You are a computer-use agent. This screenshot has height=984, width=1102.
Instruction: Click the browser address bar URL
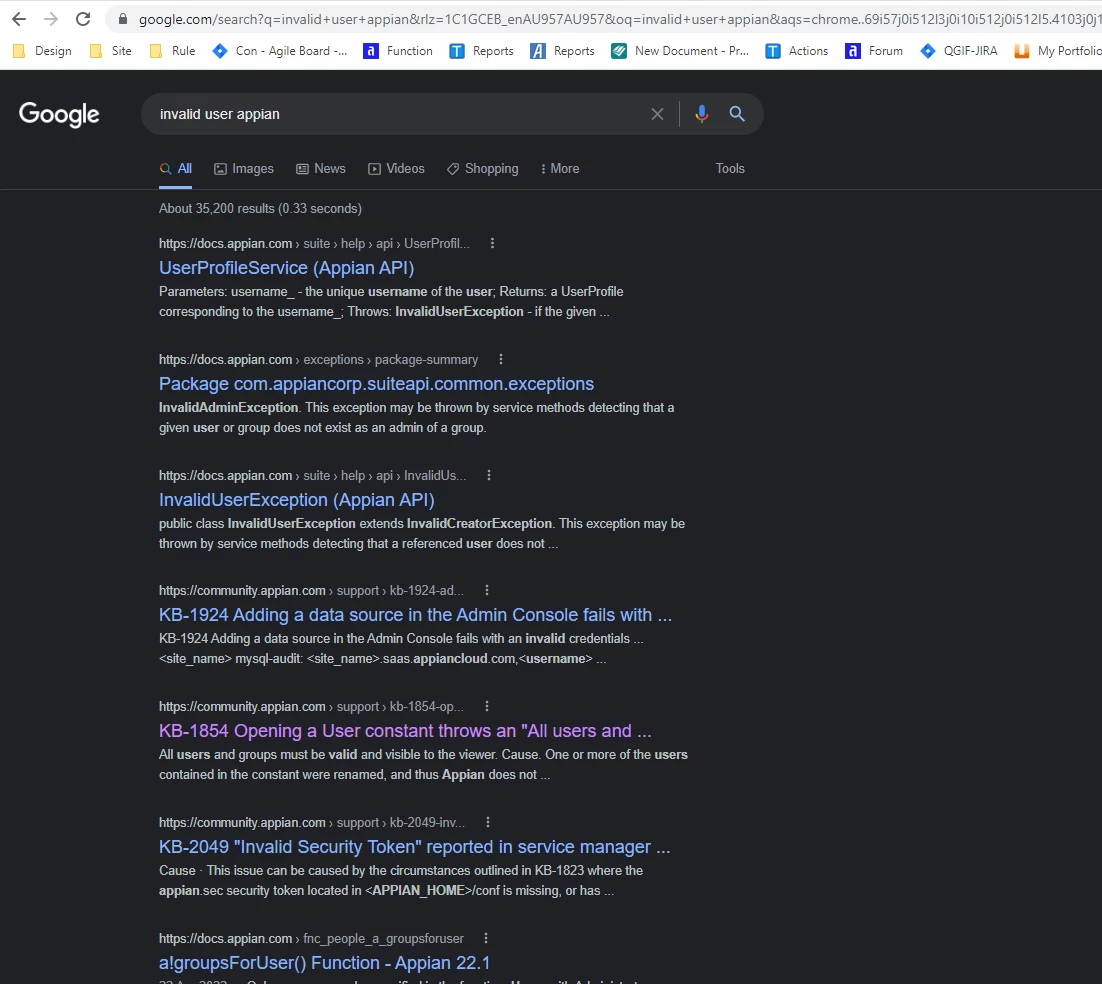pos(618,19)
